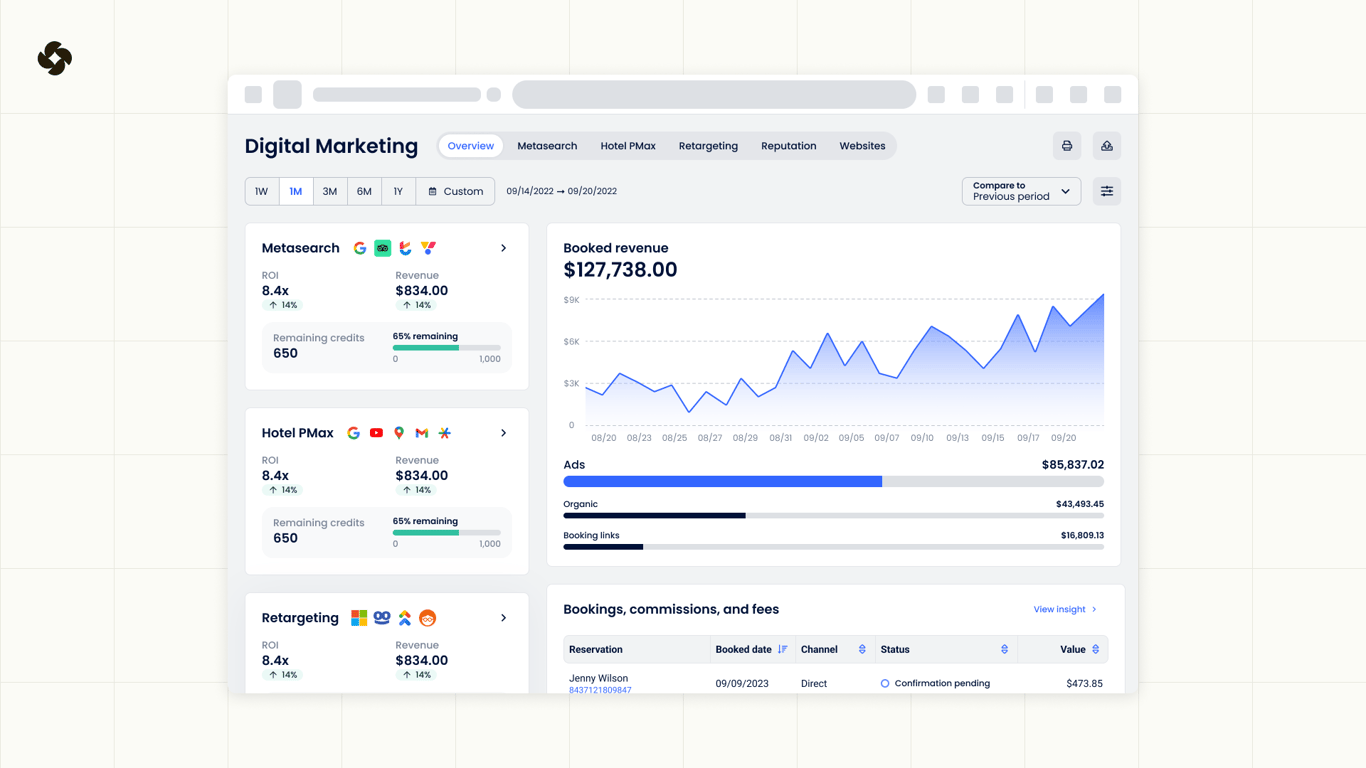This screenshot has height=768, width=1366.
Task: Select the Google icon in the Metasearch card
Action: [360, 248]
